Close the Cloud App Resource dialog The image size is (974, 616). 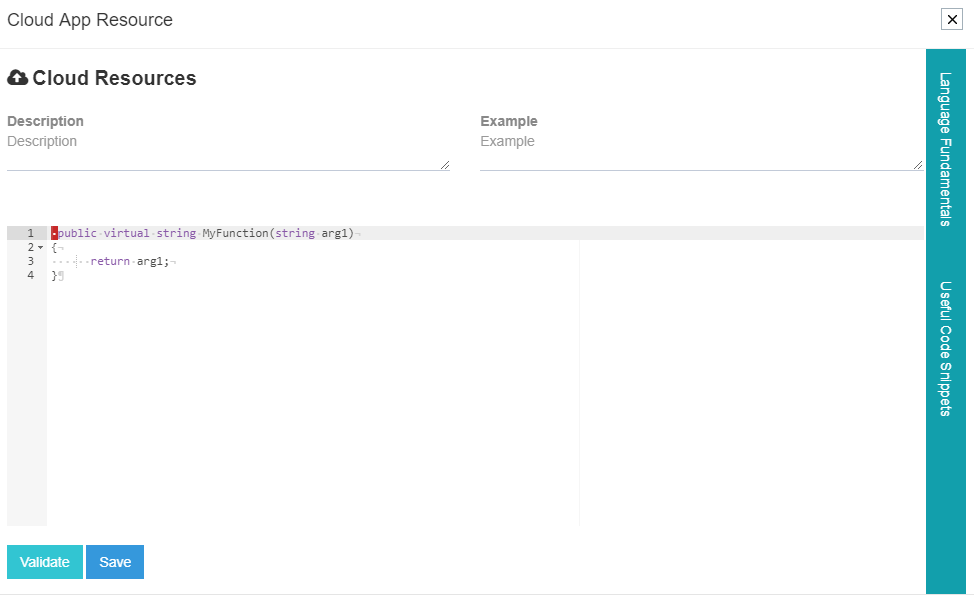point(952,20)
